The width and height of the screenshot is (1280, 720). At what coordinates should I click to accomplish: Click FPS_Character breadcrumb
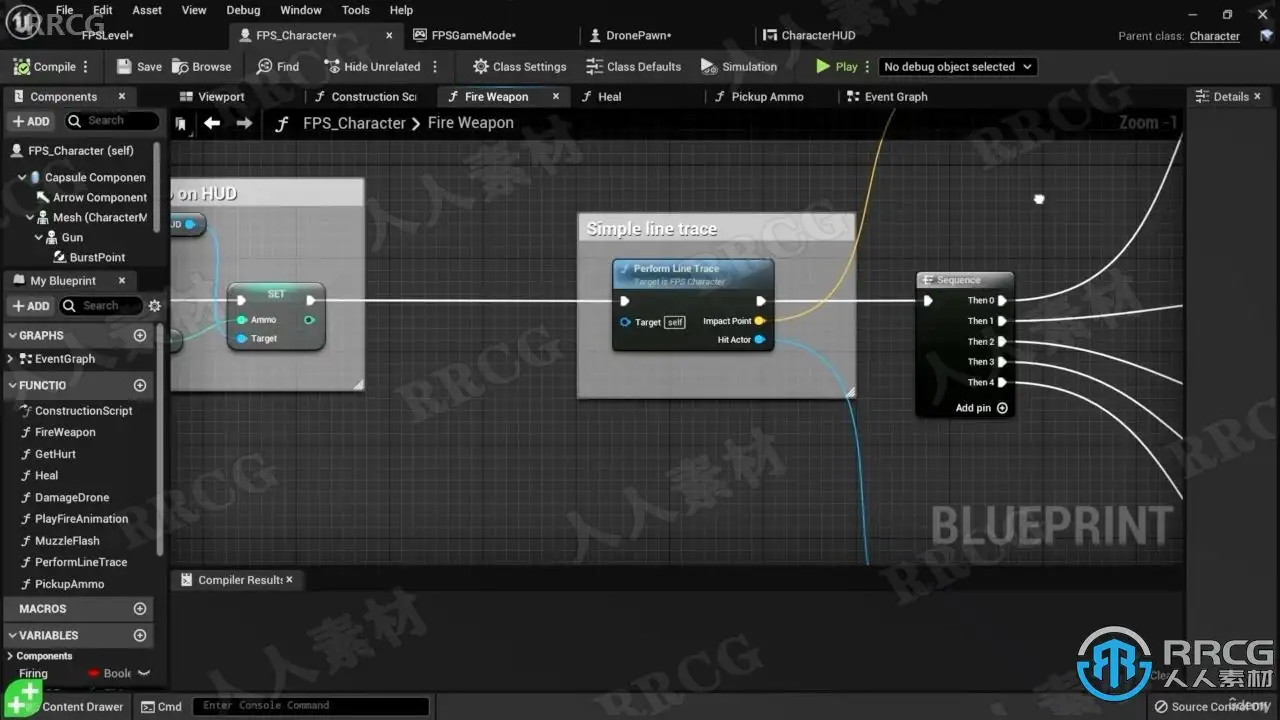pos(354,123)
